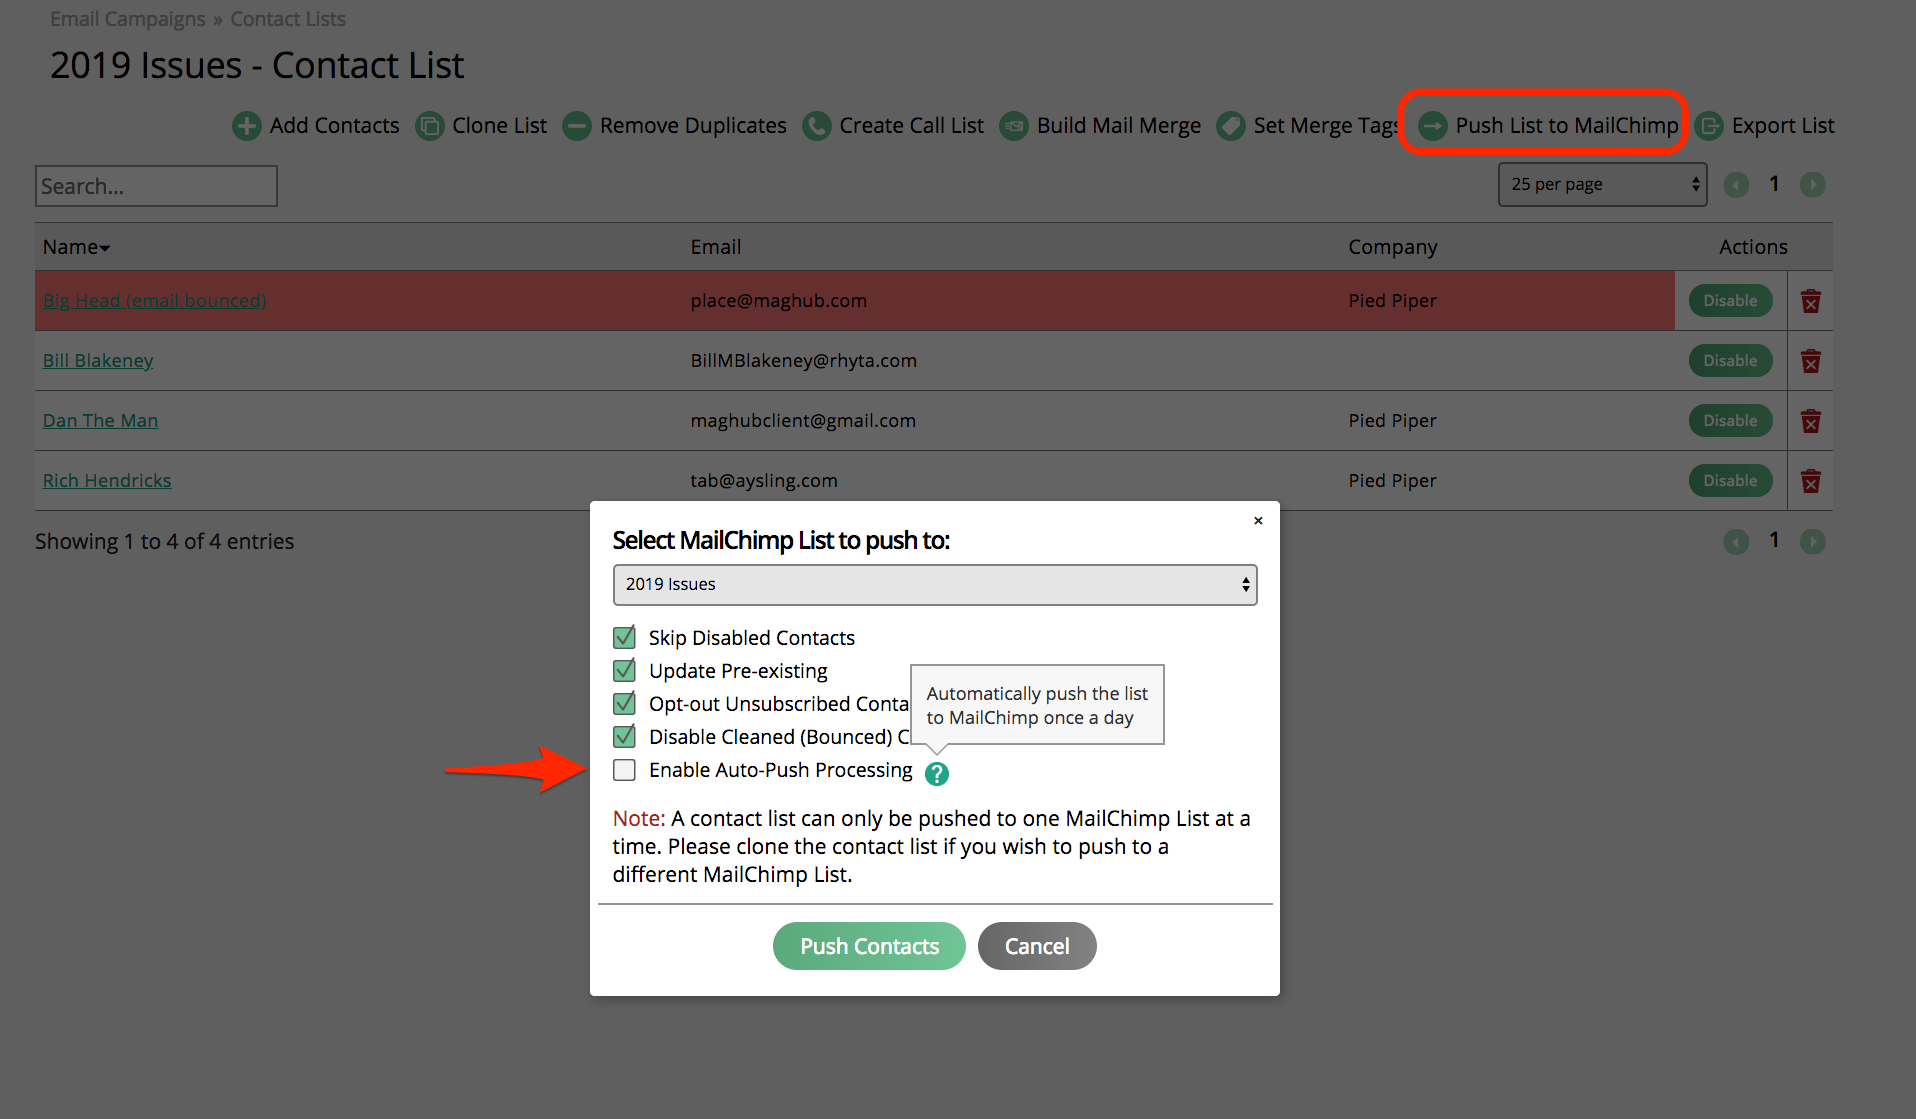Viewport: 1916px width, 1119px height.
Task: Disable the Dan The Man contact
Action: pos(1731,421)
